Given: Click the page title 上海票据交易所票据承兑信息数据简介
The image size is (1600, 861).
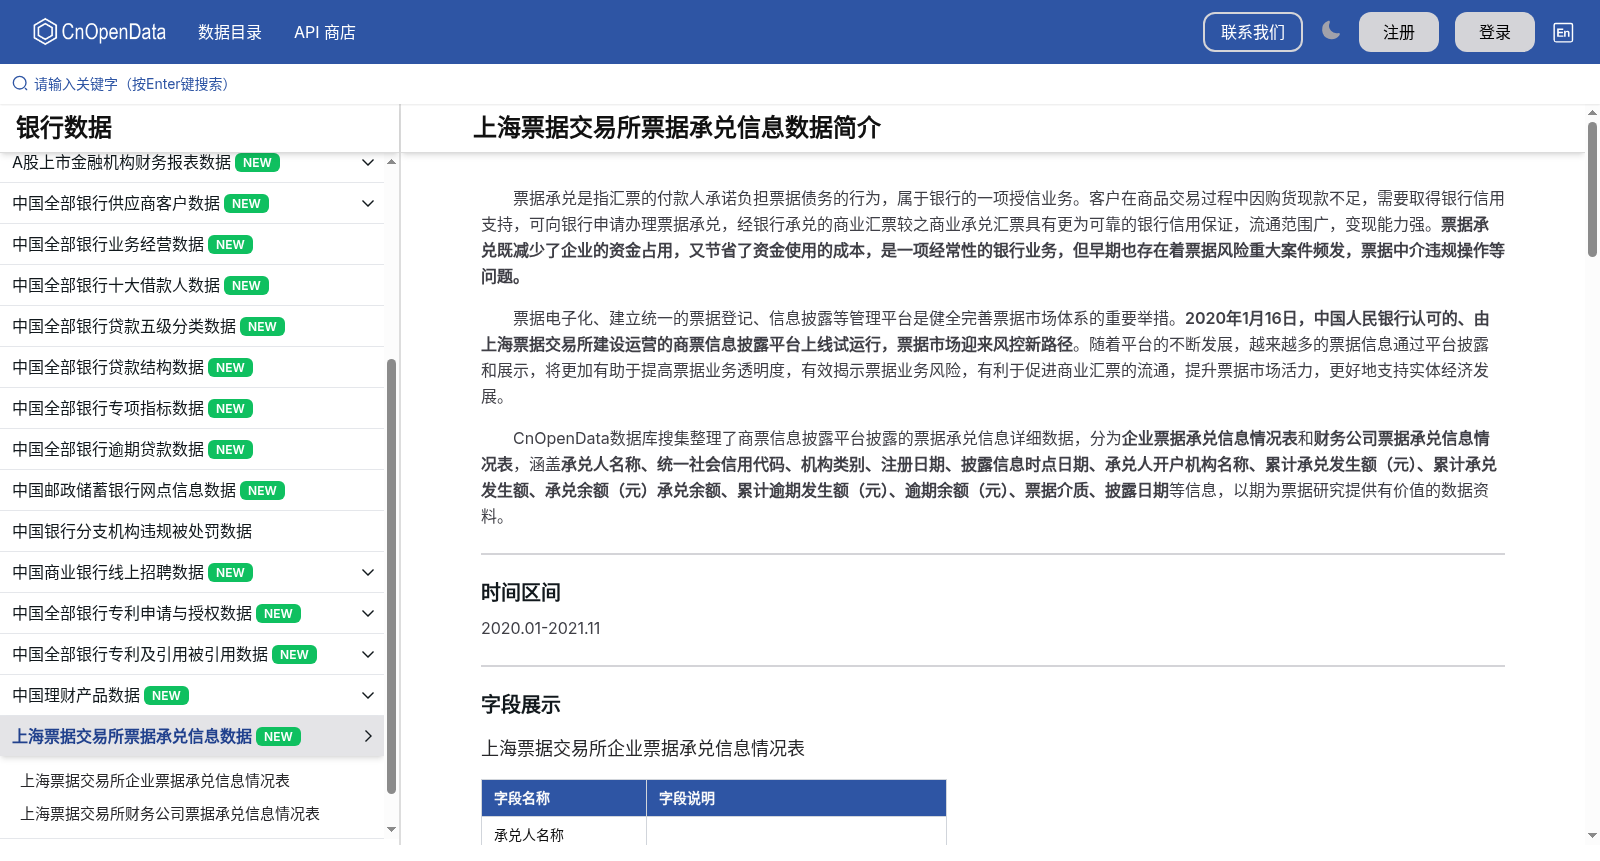Looking at the screenshot, I should [x=677, y=127].
